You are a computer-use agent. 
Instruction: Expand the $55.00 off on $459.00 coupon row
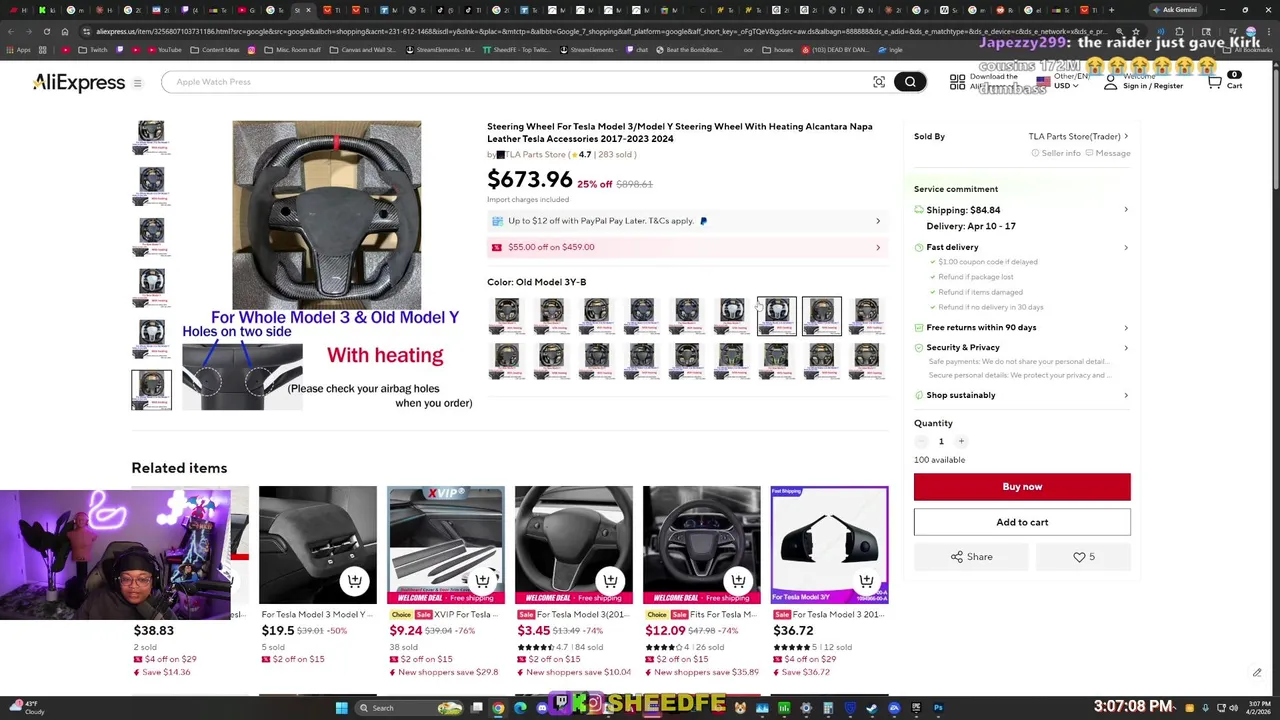click(x=687, y=247)
